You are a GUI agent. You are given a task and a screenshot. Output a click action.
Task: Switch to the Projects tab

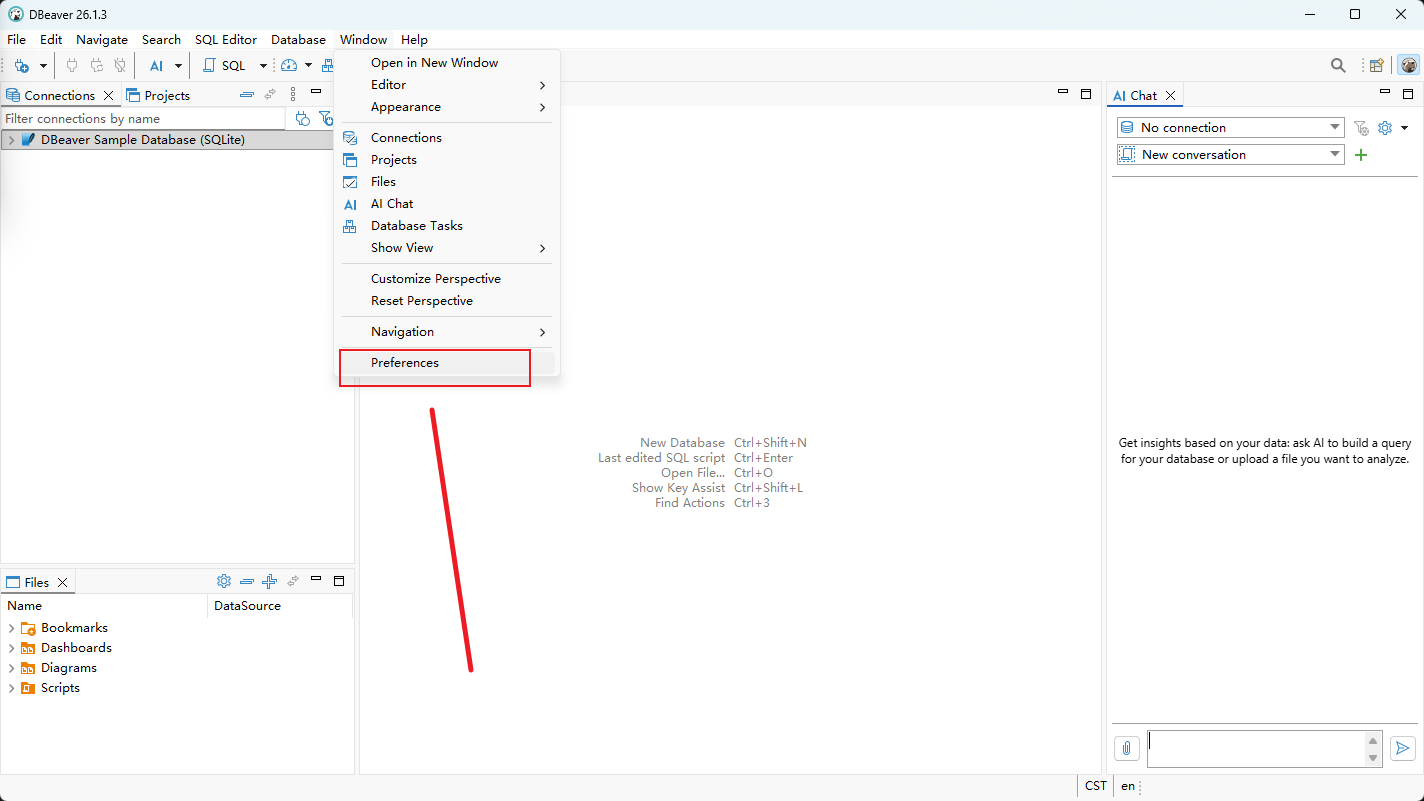158,96
